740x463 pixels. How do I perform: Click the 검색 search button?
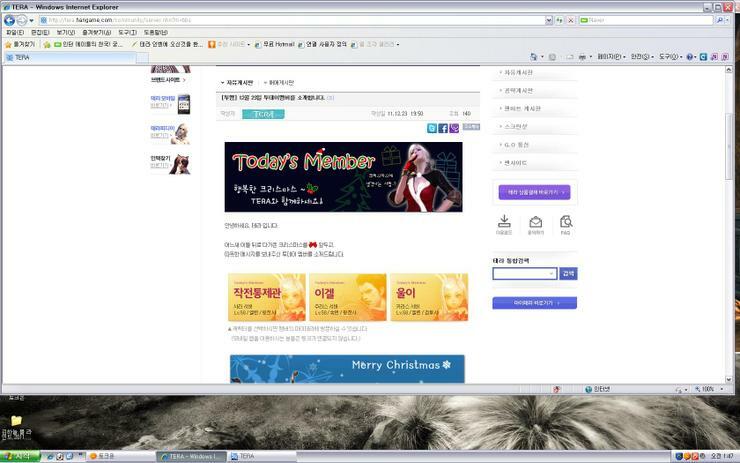[568, 273]
